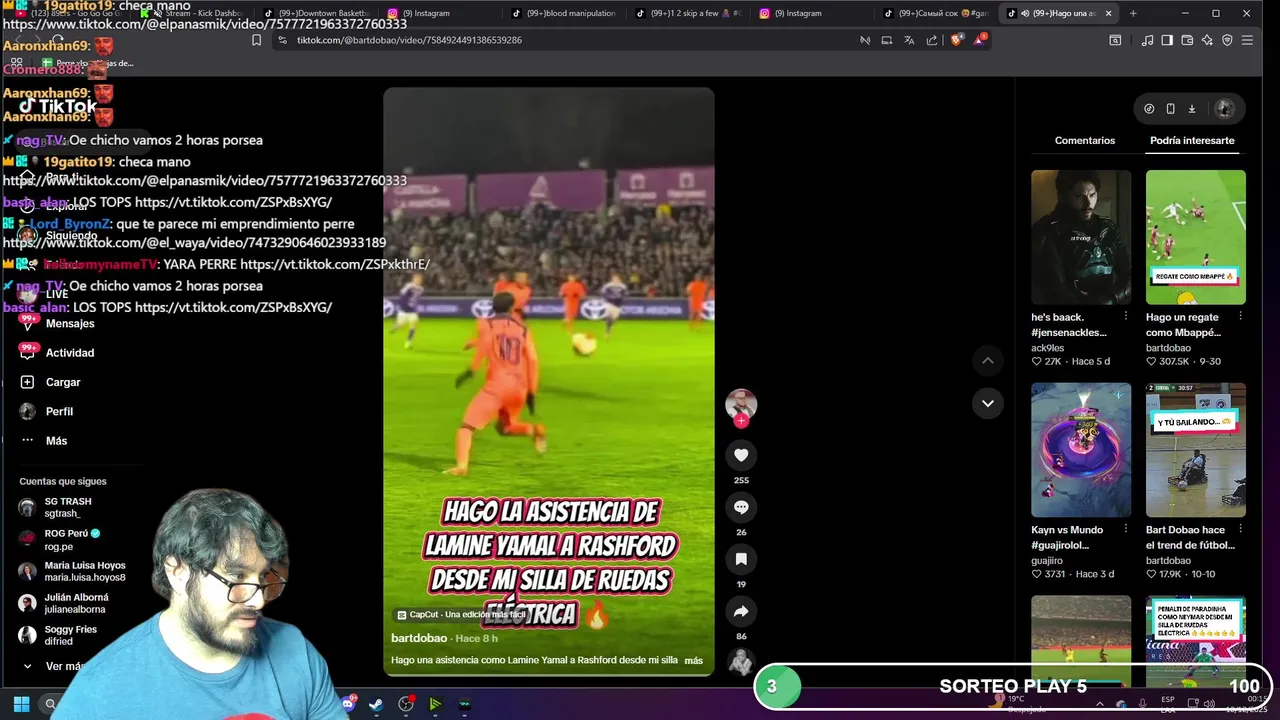Open Discord from the taskbar
Image resolution: width=1280 pixels, height=720 pixels.
tap(347, 704)
